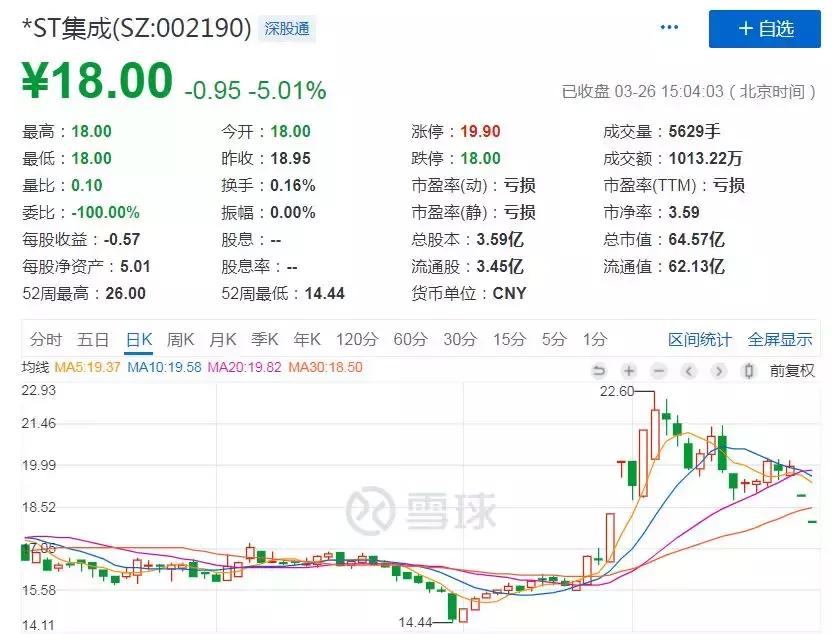
Task: Switch to the 日K daily chart tab
Action: coord(136,340)
